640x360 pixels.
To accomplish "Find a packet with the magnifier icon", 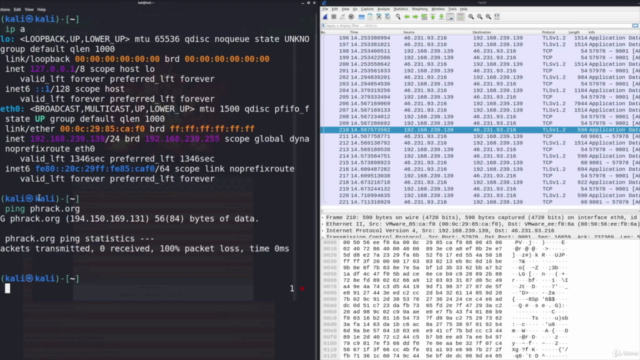I will click(x=398, y=17).
